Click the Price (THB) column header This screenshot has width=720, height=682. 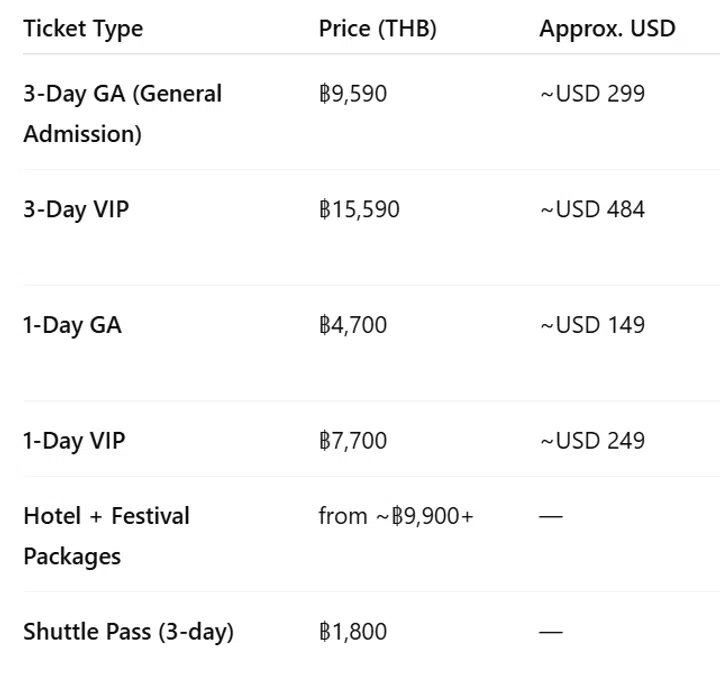click(377, 28)
